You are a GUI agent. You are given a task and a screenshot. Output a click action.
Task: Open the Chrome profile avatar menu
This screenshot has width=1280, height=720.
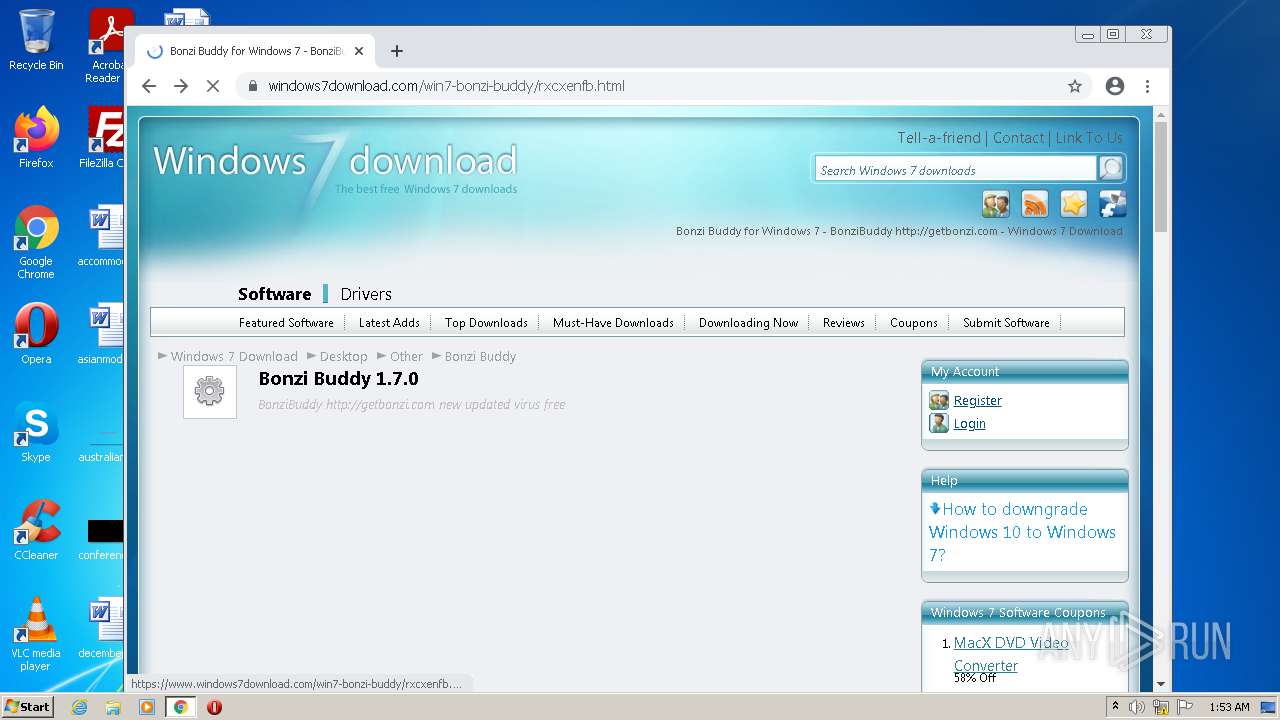pos(1115,86)
